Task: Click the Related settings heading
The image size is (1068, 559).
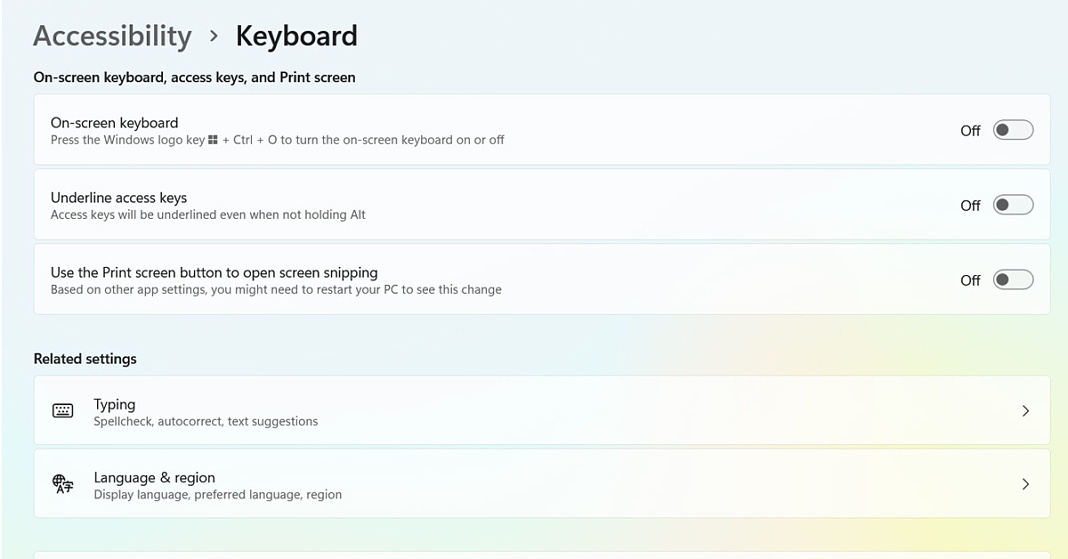Action: 85,359
